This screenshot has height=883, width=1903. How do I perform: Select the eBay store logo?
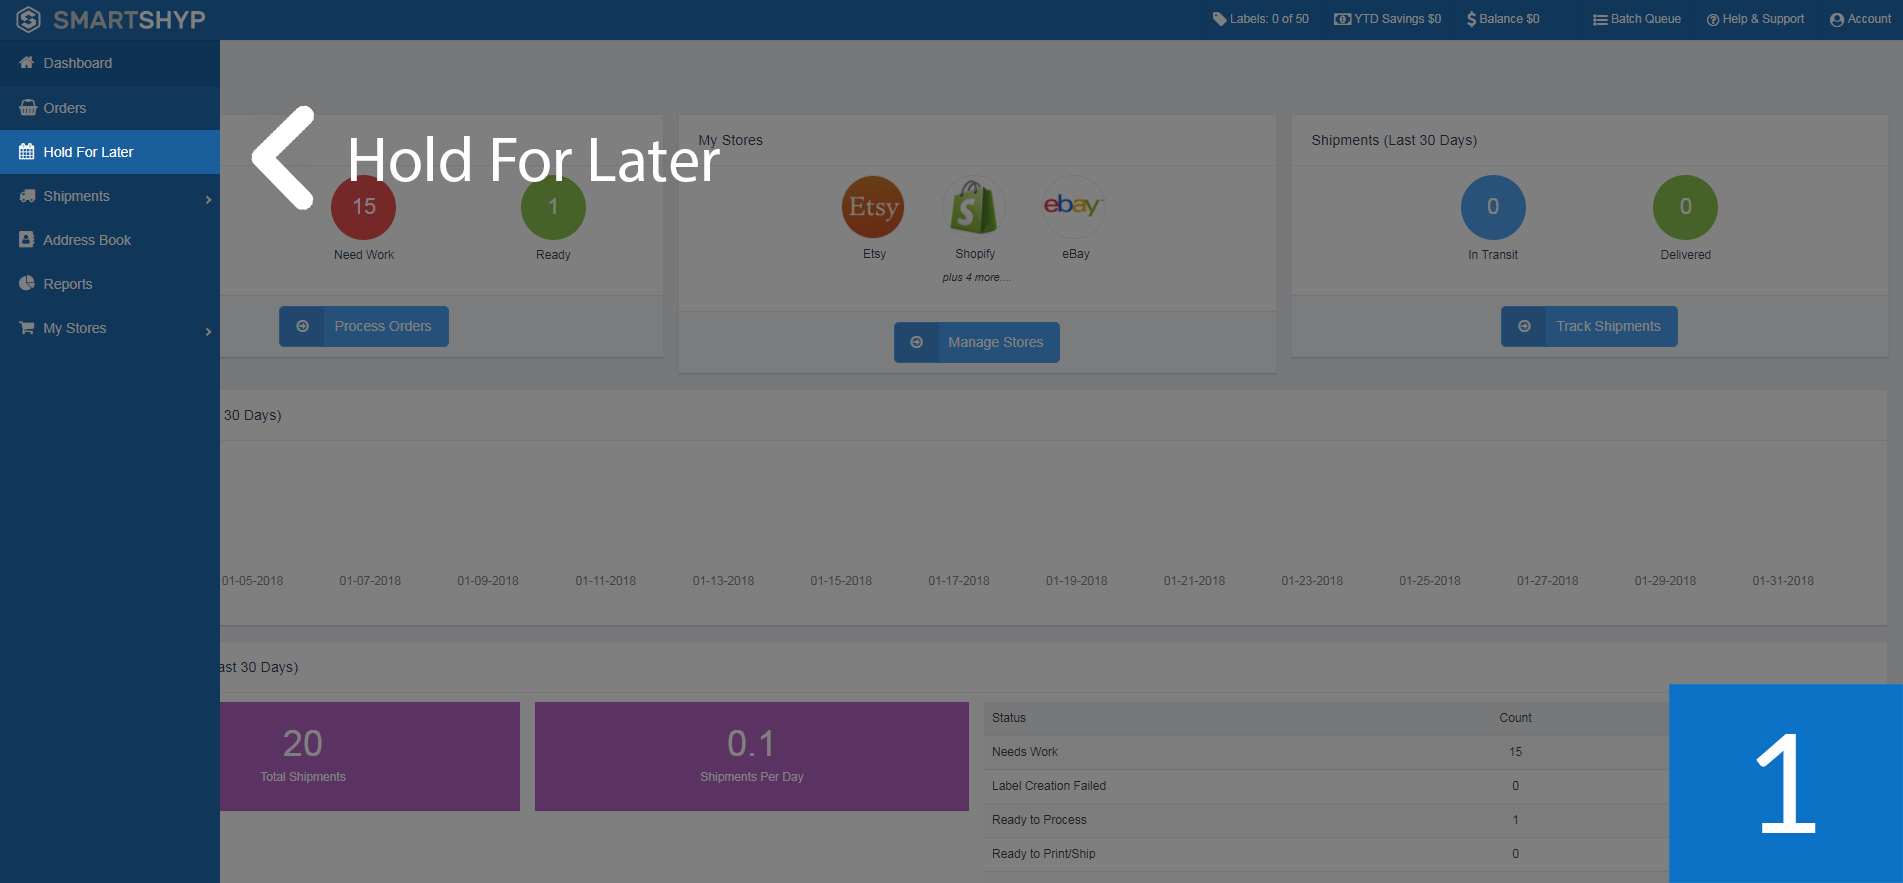click(1074, 207)
